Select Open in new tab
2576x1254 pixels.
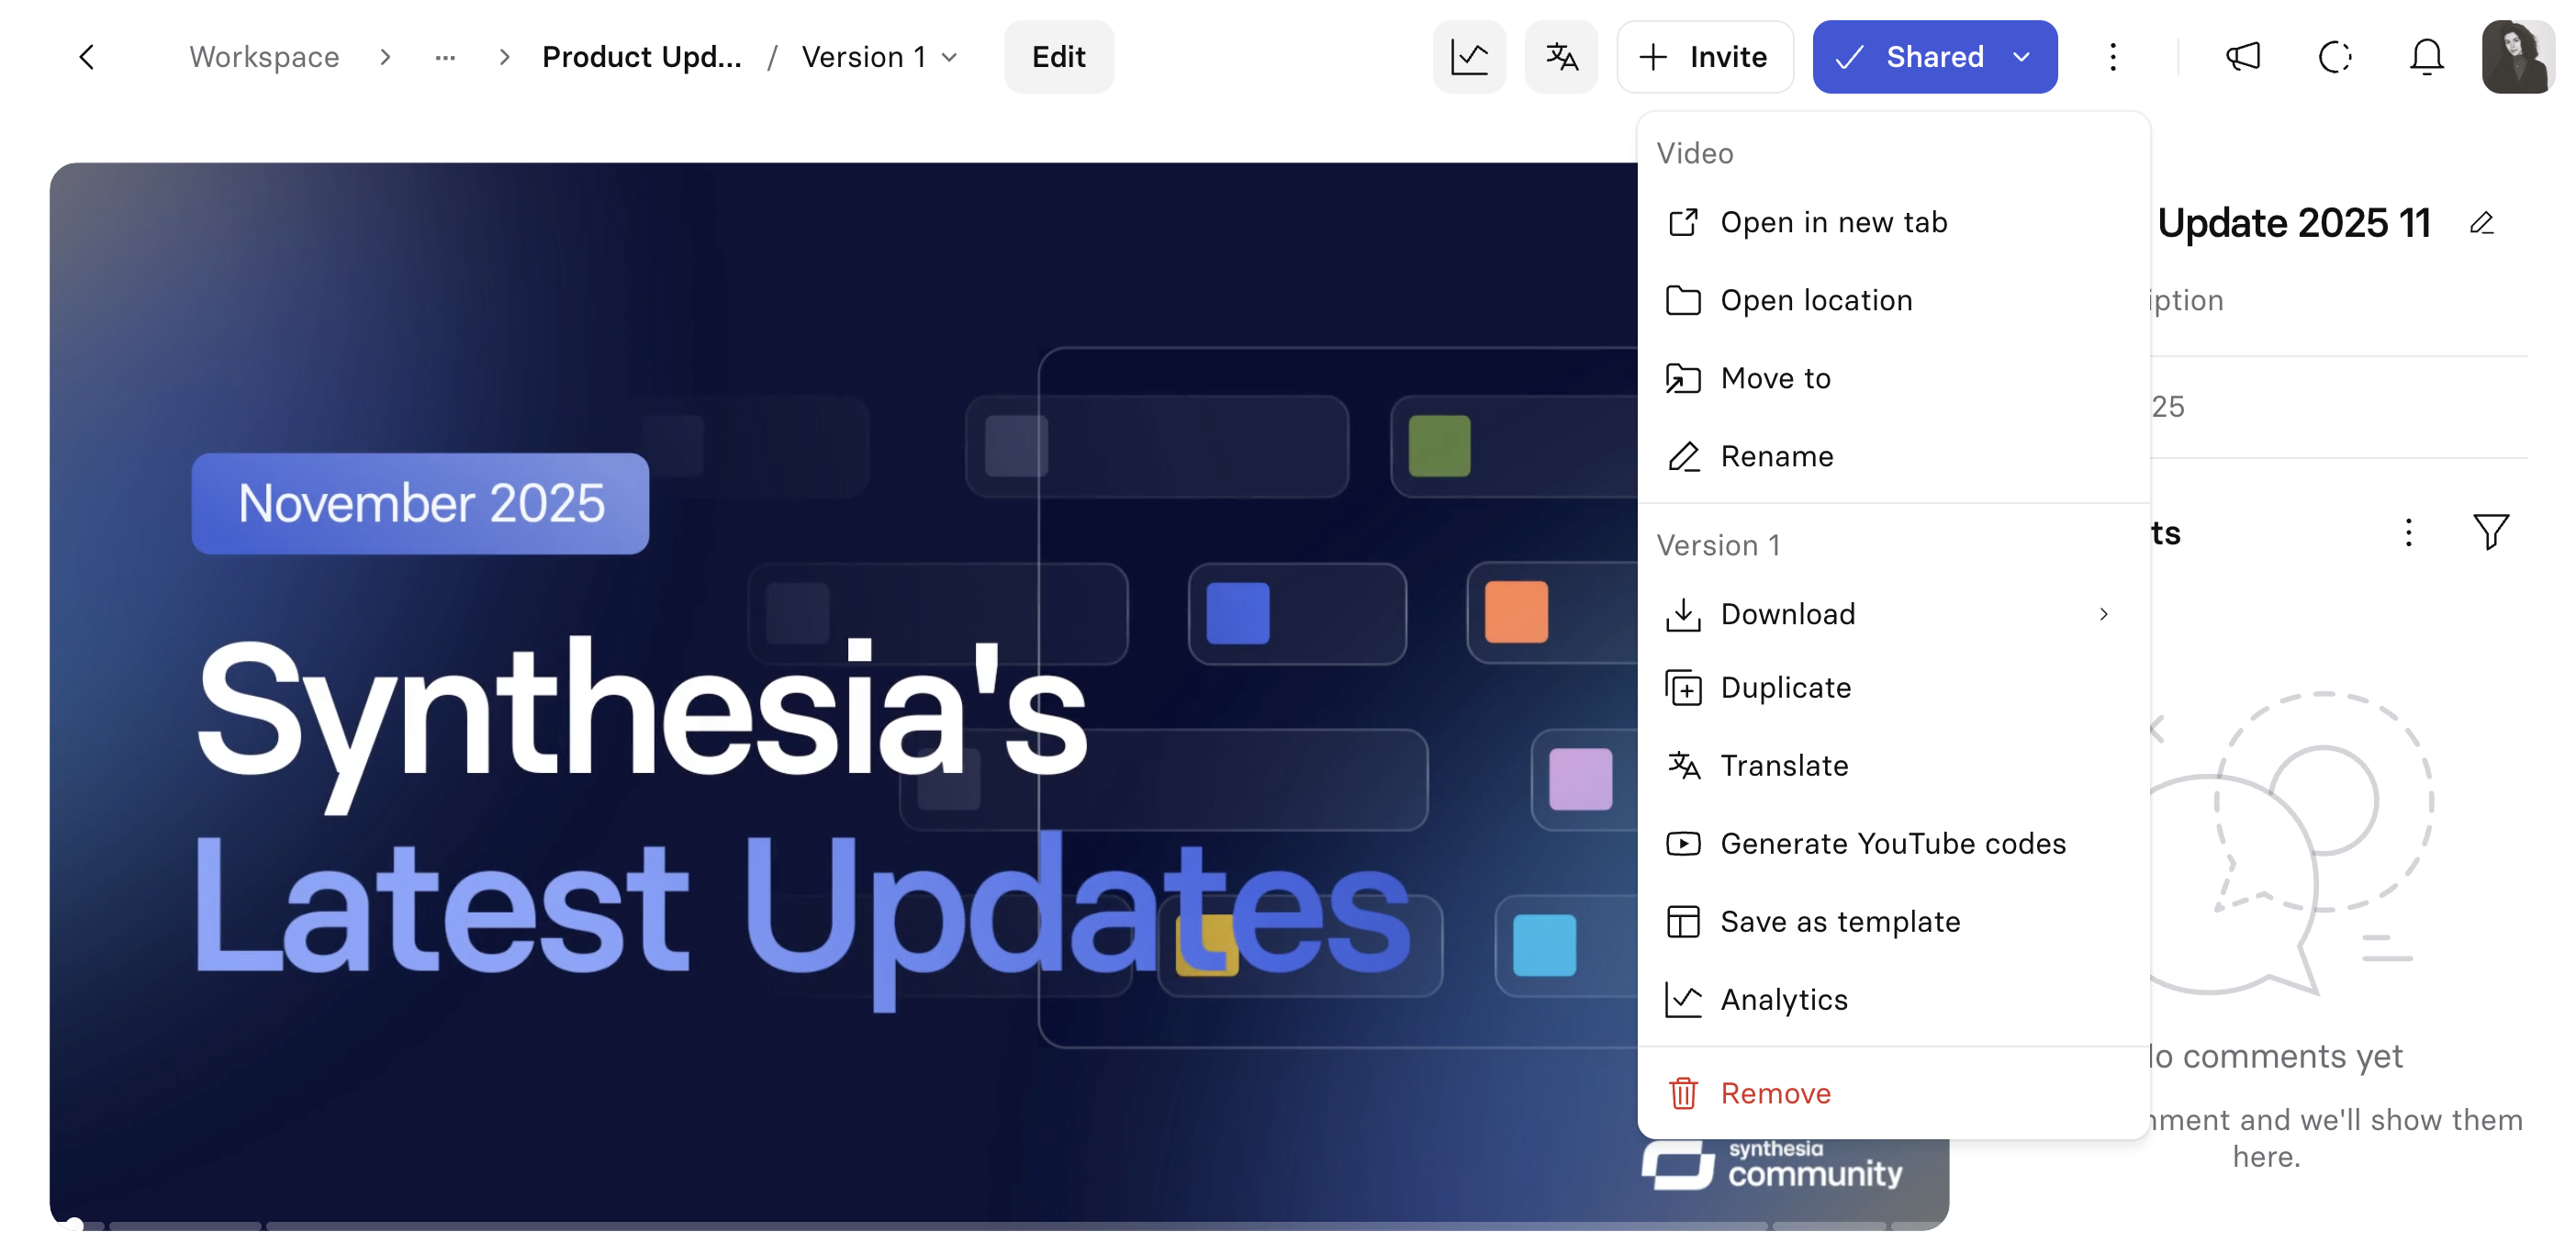coord(1893,222)
